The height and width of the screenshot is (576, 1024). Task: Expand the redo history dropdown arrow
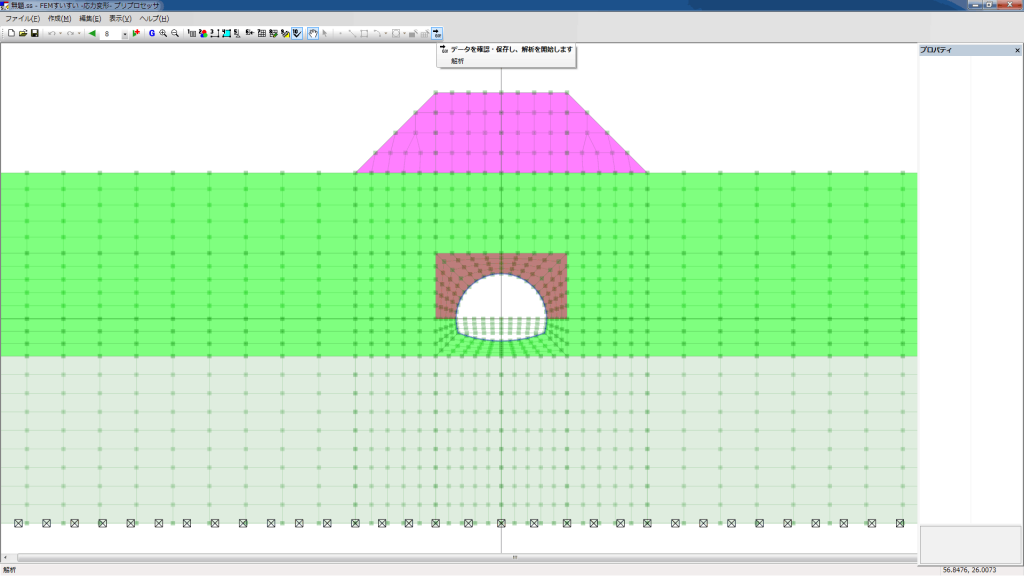coord(79,33)
